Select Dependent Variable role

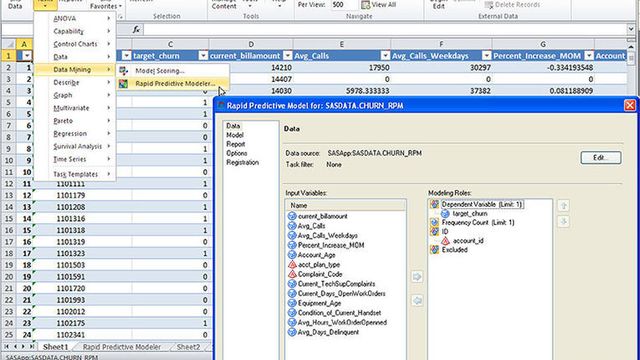tap(482, 204)
